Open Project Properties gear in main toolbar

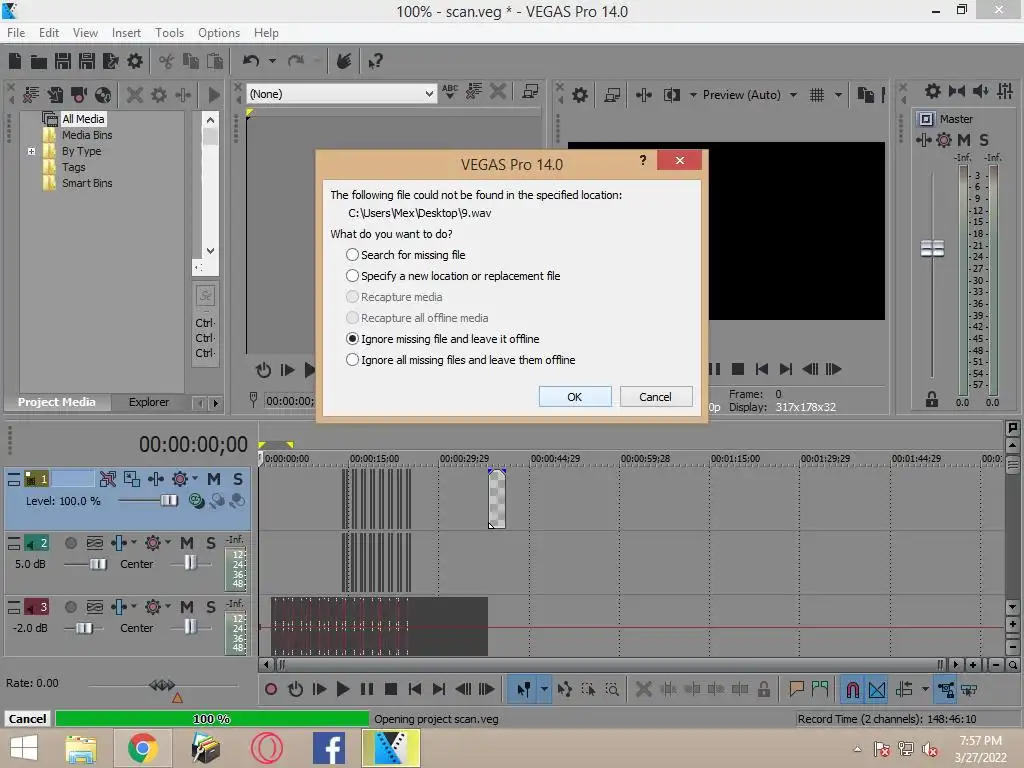[135, 61]
